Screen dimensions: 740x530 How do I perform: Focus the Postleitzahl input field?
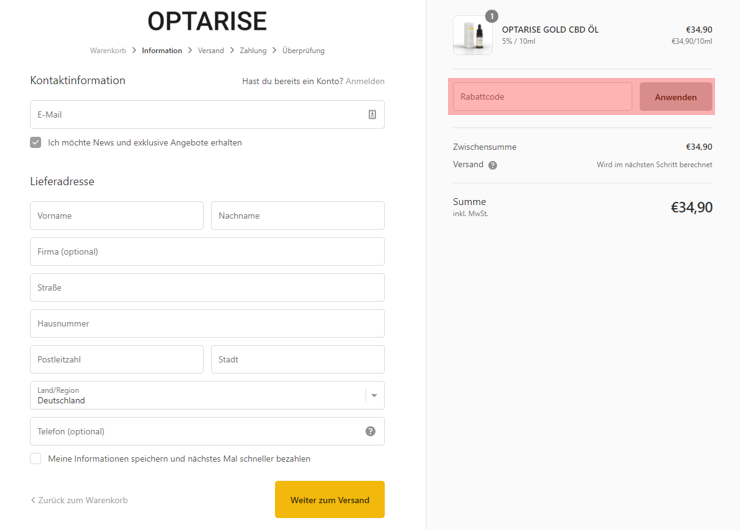click(x=117, y=359)
